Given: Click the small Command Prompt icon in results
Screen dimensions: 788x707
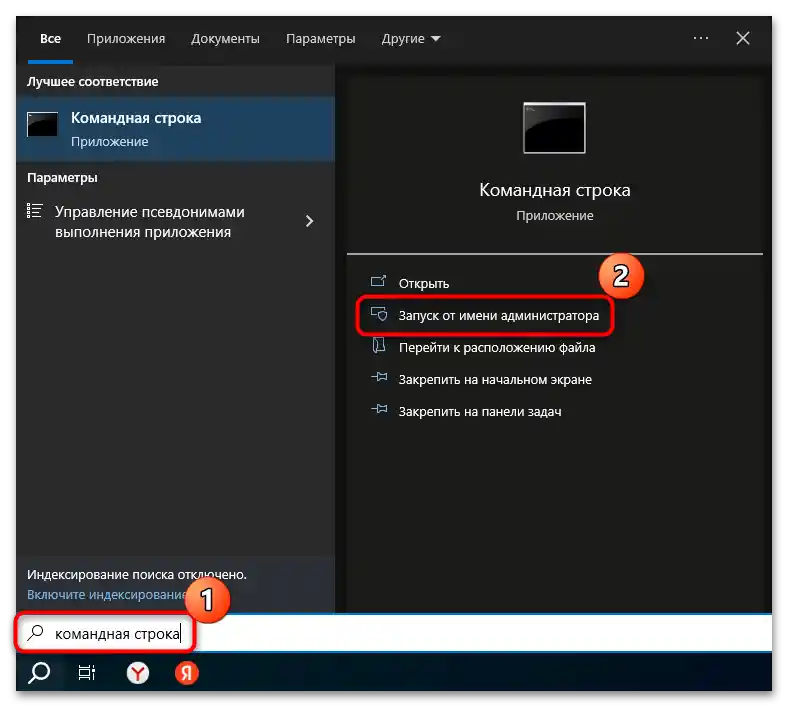Looking at the screenshot, I should [42, 124].
